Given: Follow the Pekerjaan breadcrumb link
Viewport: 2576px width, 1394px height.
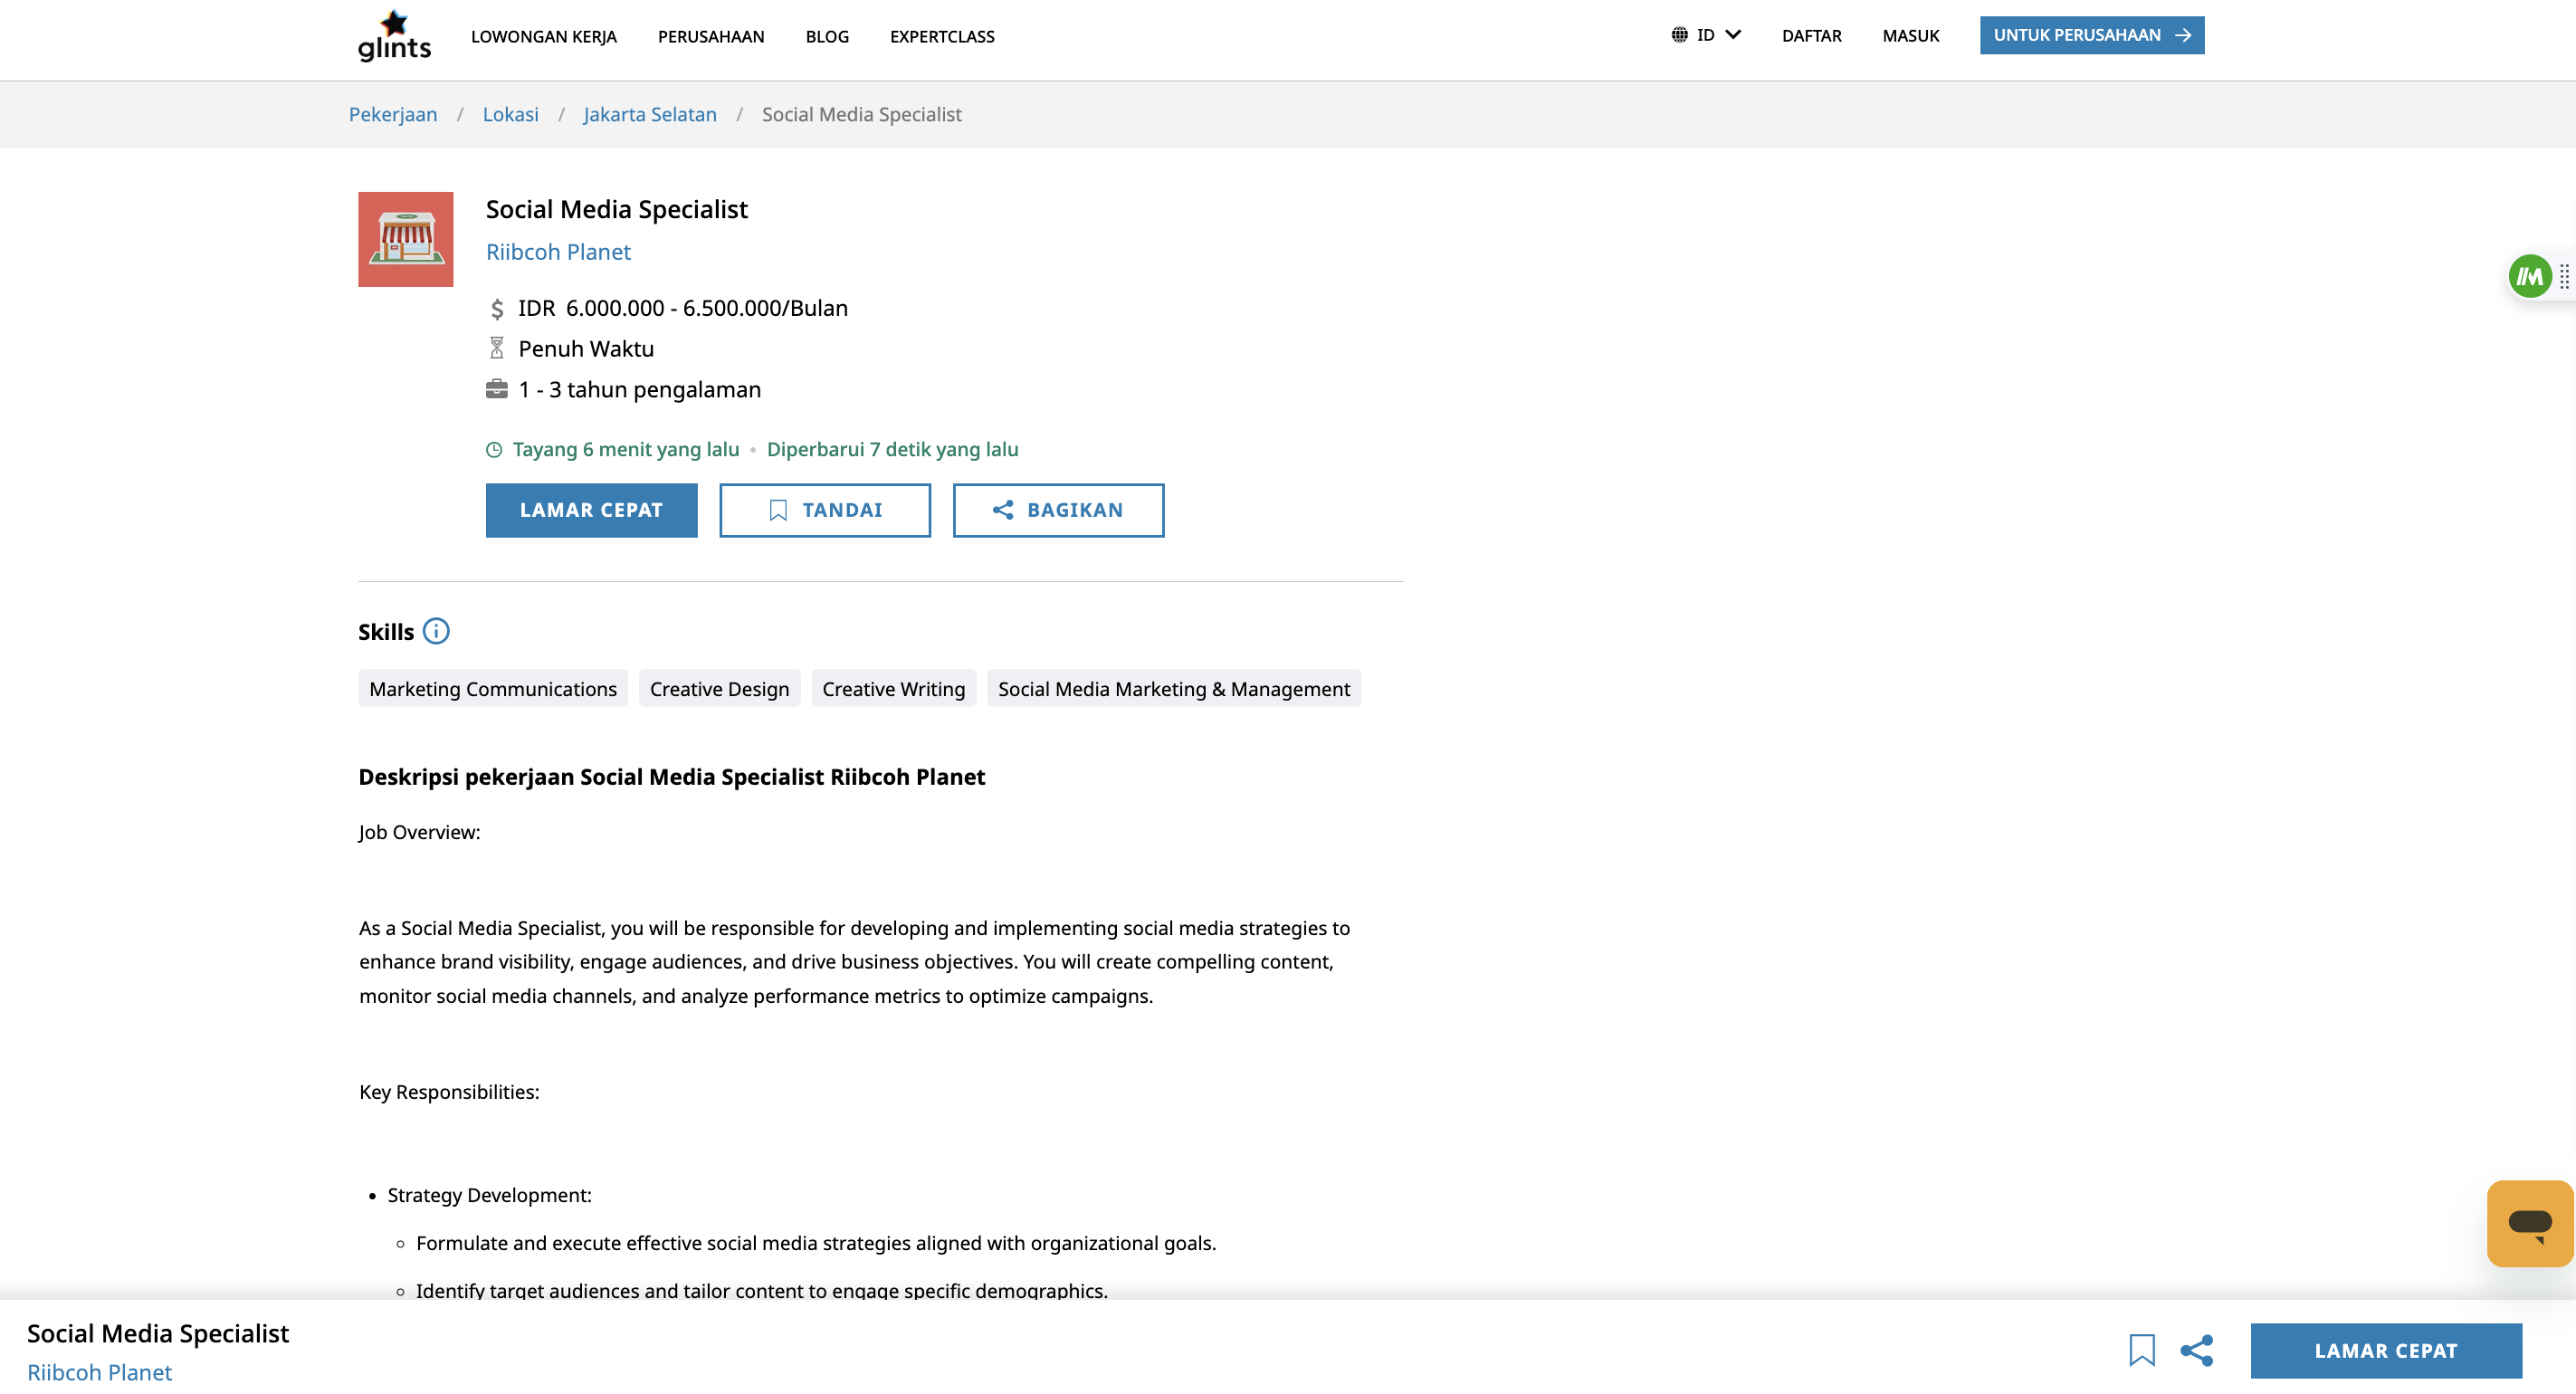Looking at the screenshot, I should point(393,114).
